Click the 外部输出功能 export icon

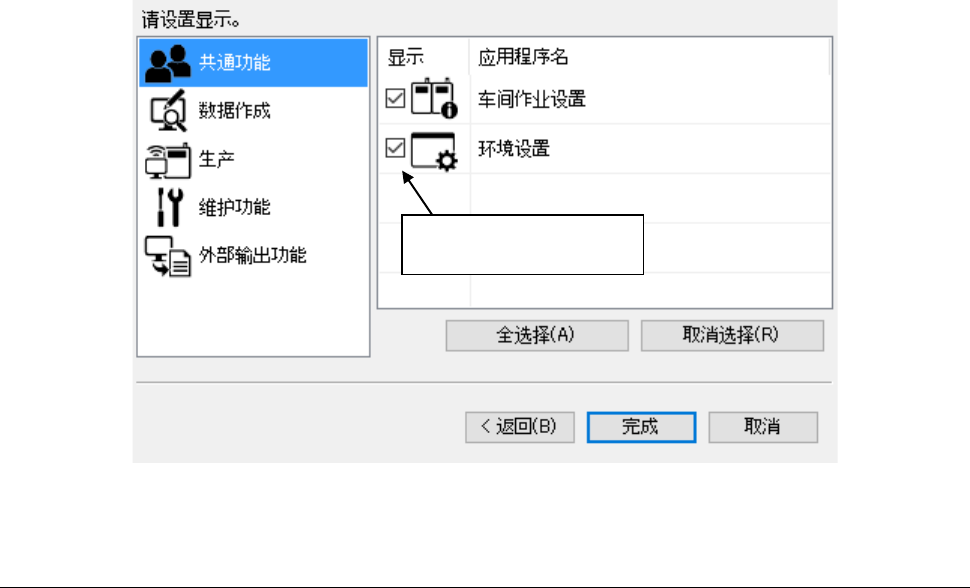(x=168, y=256)
